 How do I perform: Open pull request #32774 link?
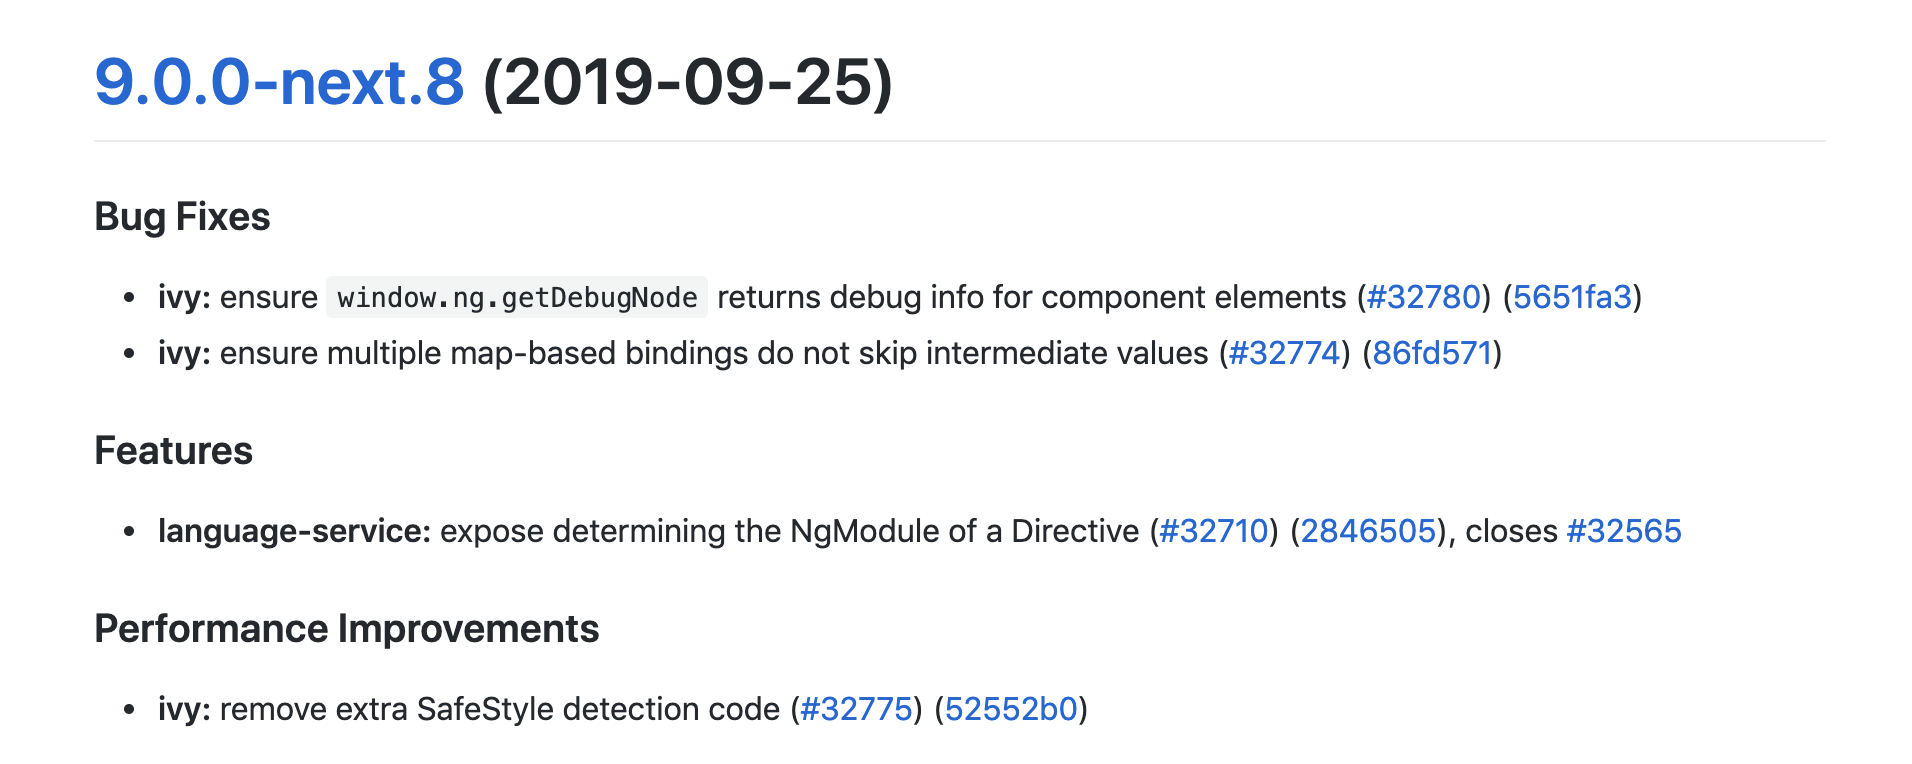[x=1284, y=353]
